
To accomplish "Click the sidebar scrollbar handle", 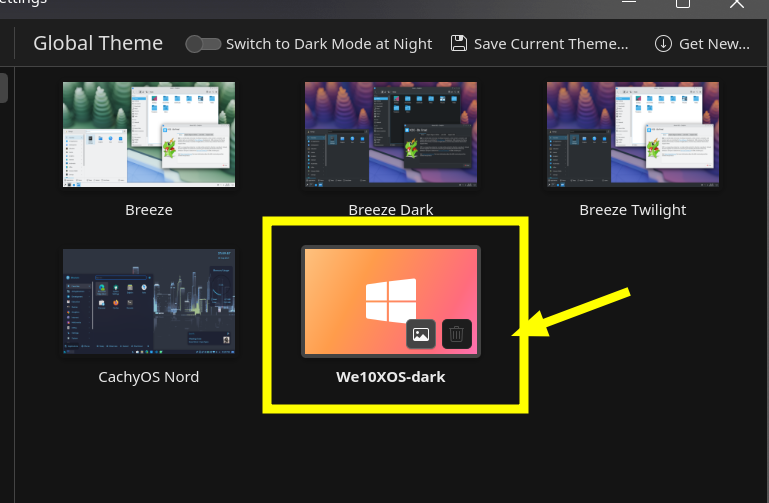I will coord(3,88).
